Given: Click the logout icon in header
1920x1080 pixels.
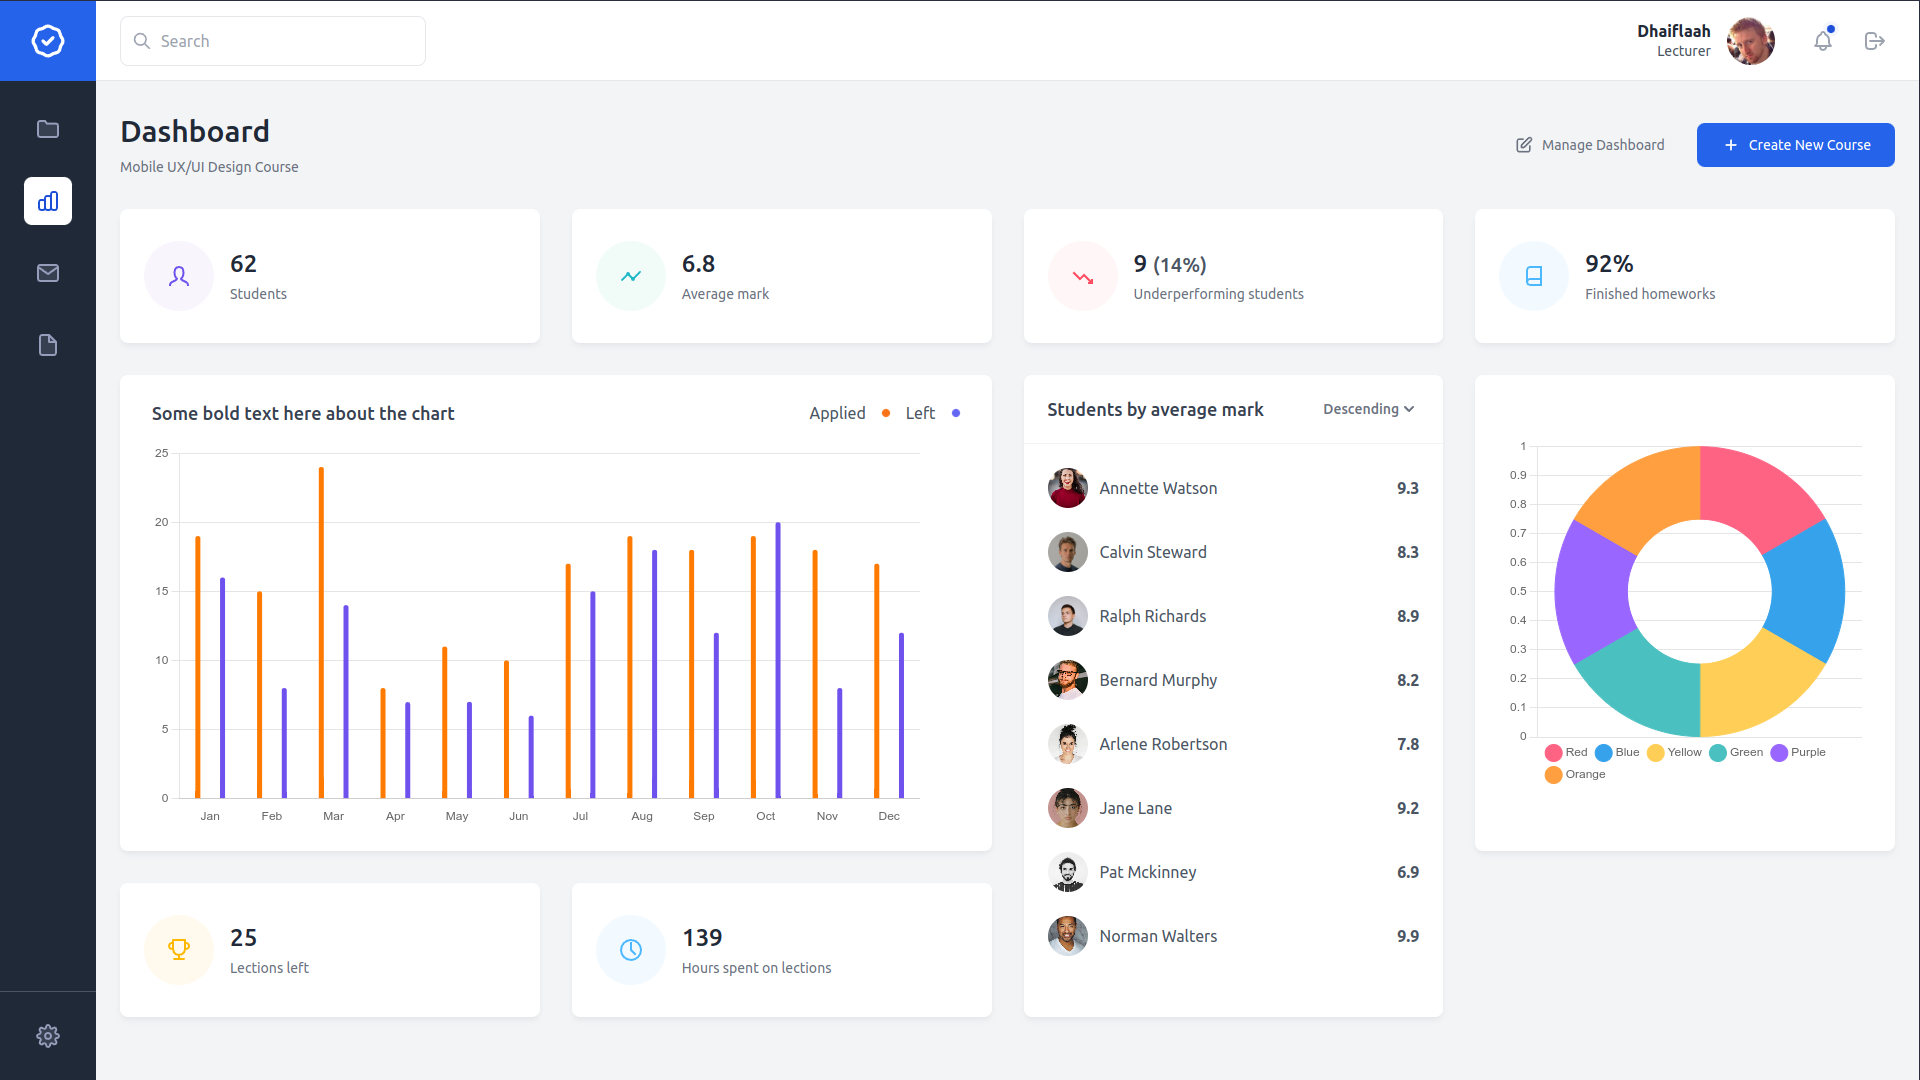Looking at the screenshot, I should (1875, 41).
